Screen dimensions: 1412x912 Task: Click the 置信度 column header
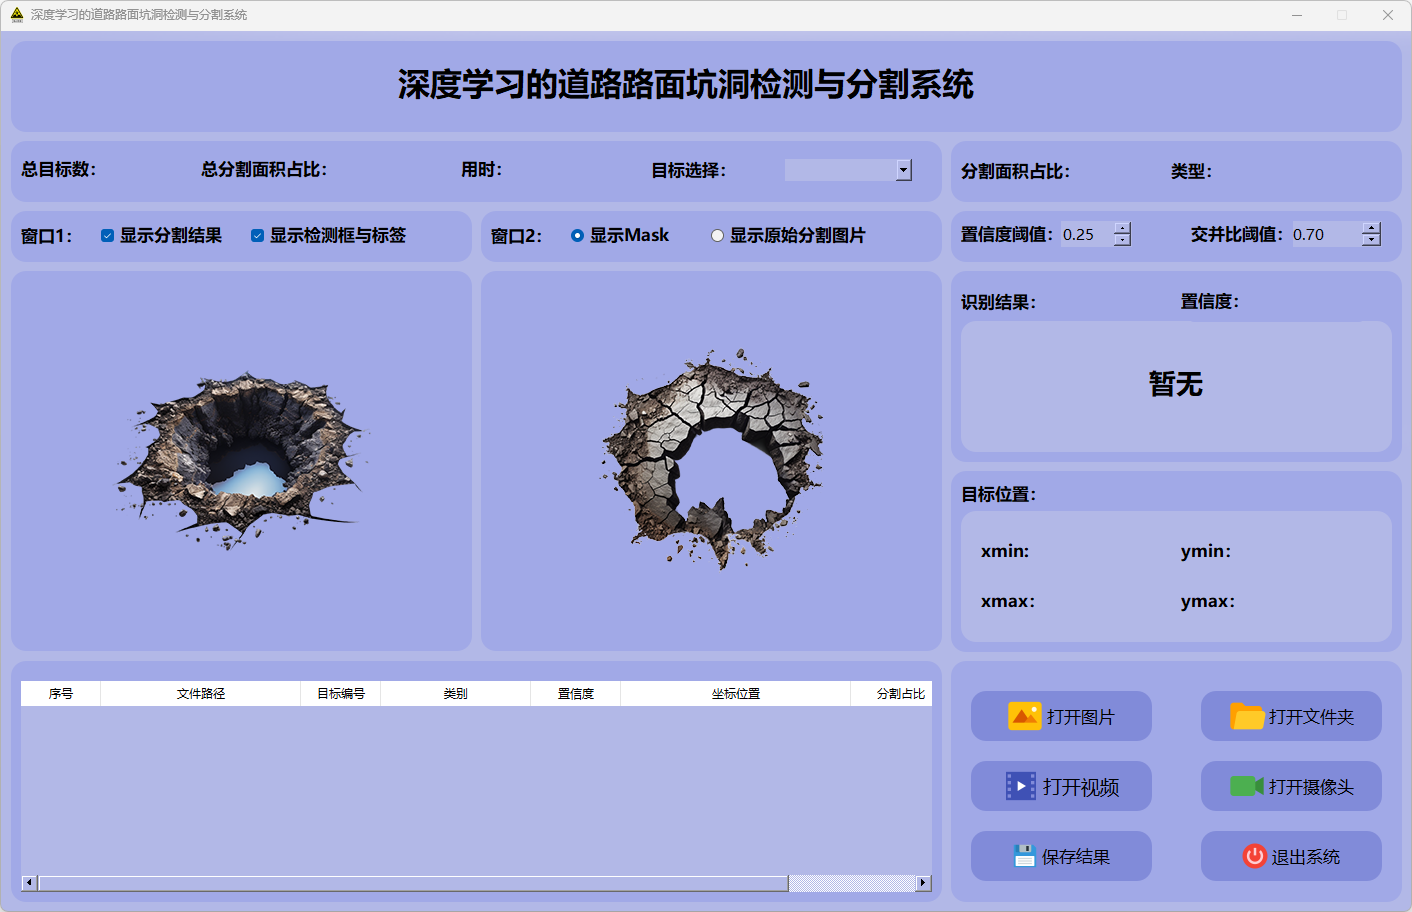(x=575, y=694)
